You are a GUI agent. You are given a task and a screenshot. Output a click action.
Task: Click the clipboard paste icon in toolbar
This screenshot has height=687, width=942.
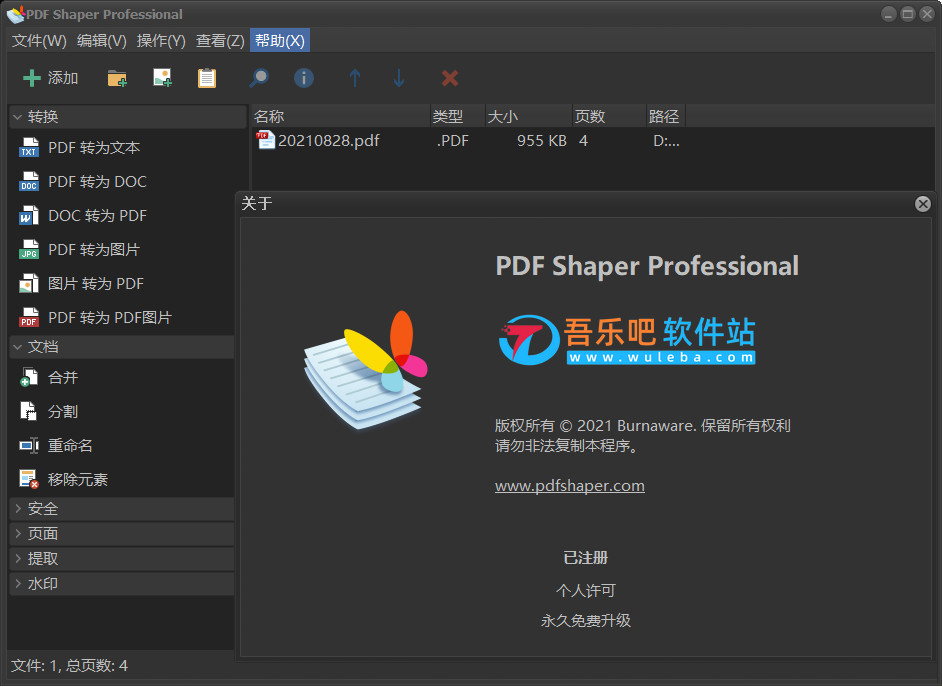(207, 78)
